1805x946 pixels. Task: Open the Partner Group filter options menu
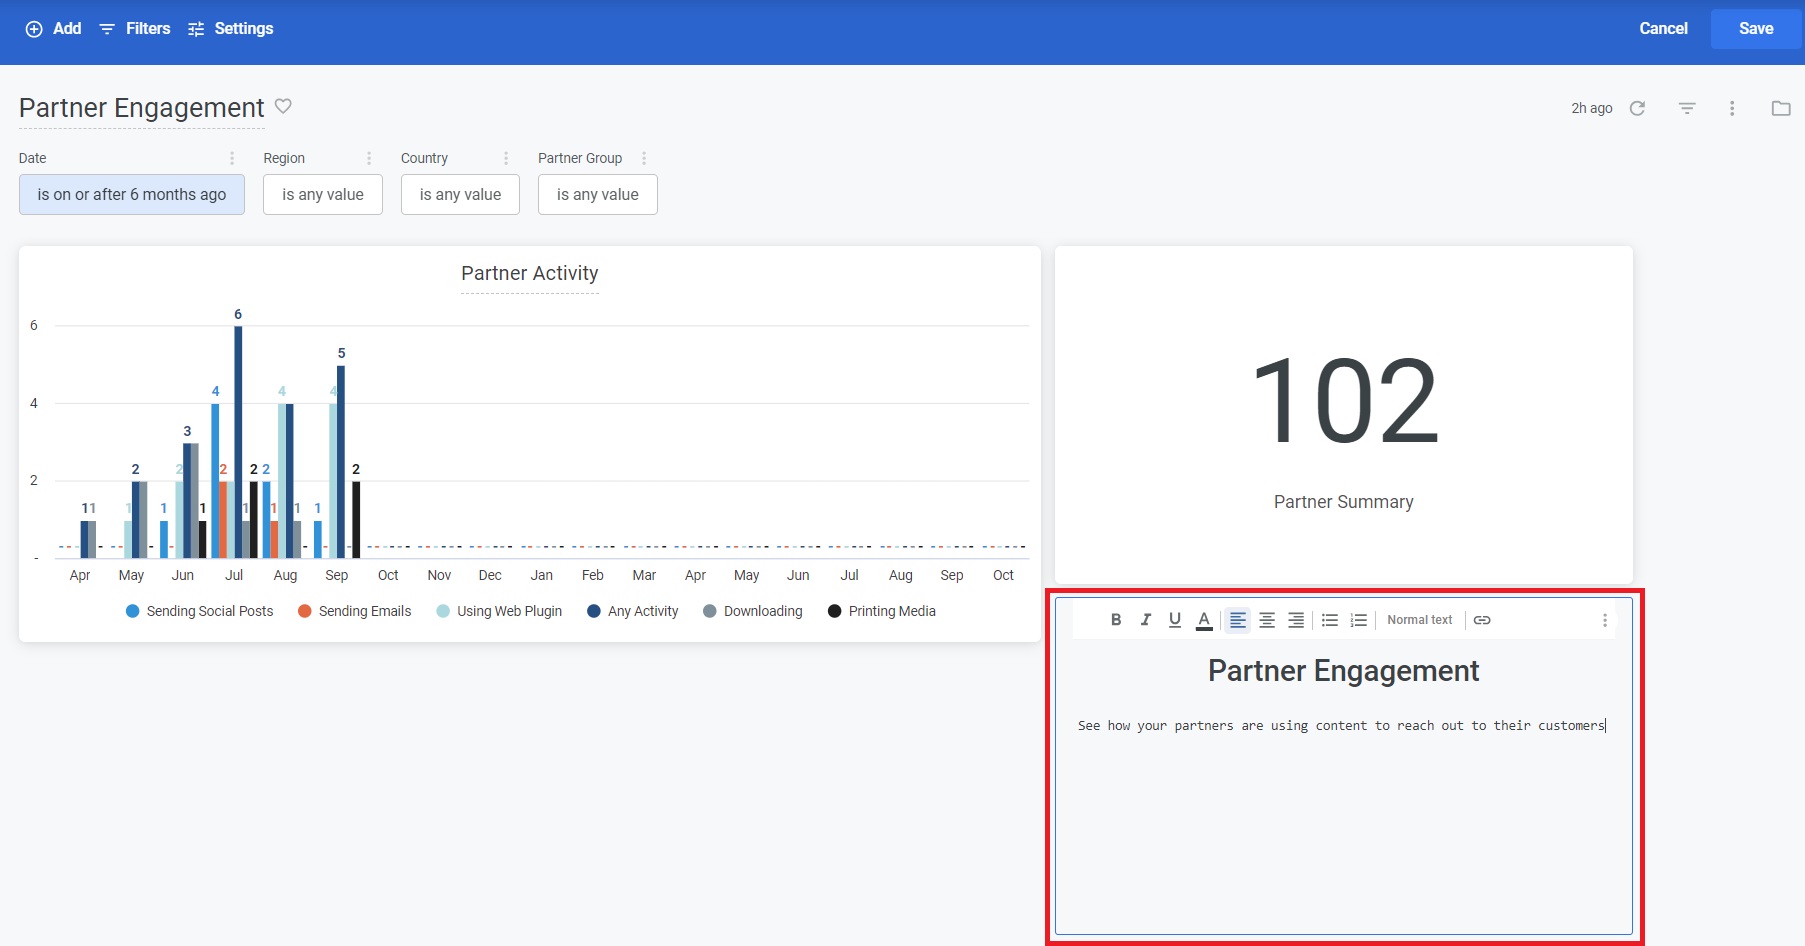pyautogui.click(x=645, y=158)
